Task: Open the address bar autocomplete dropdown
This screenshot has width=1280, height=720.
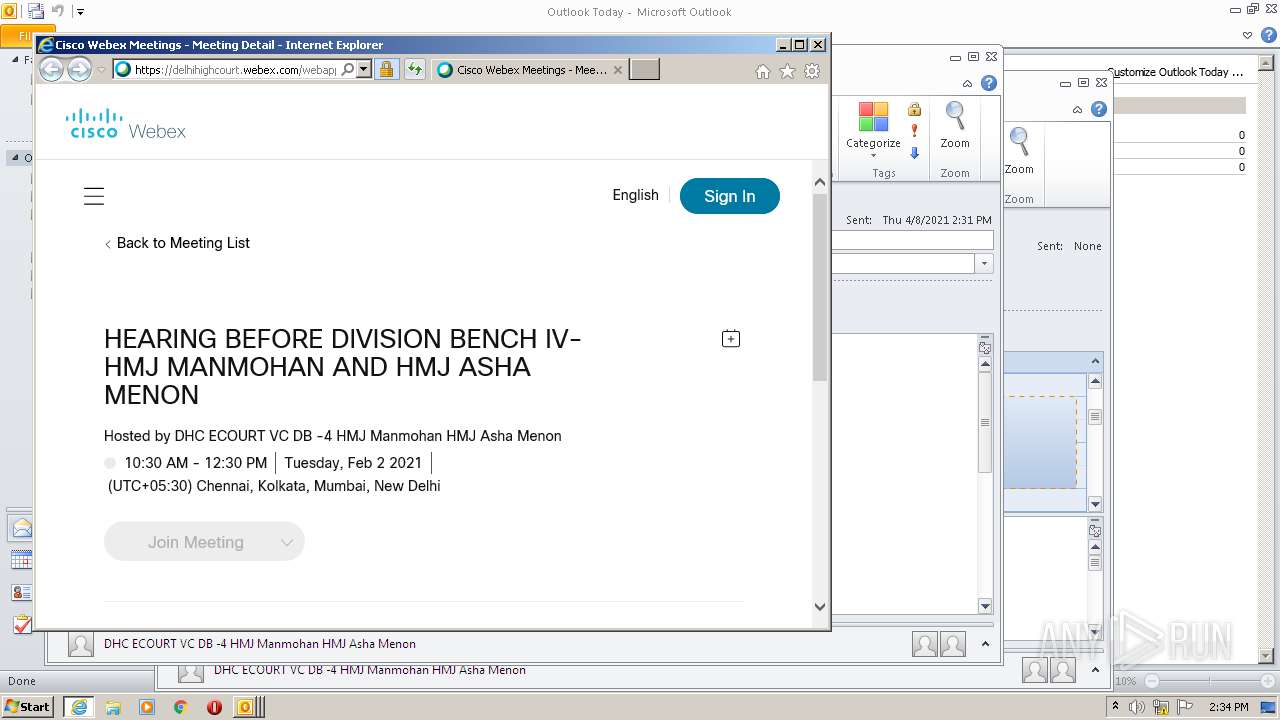Action: 364,70
